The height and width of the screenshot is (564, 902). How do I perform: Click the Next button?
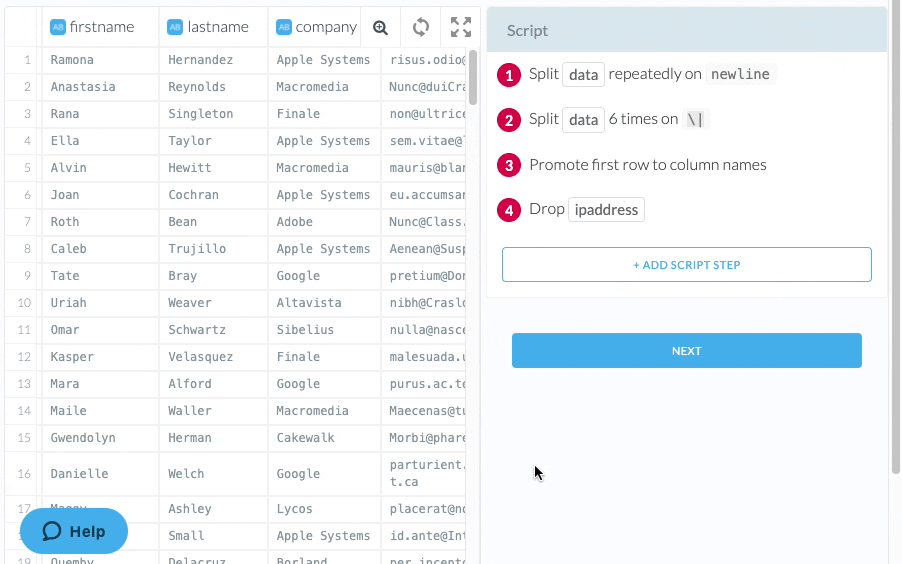686,351
